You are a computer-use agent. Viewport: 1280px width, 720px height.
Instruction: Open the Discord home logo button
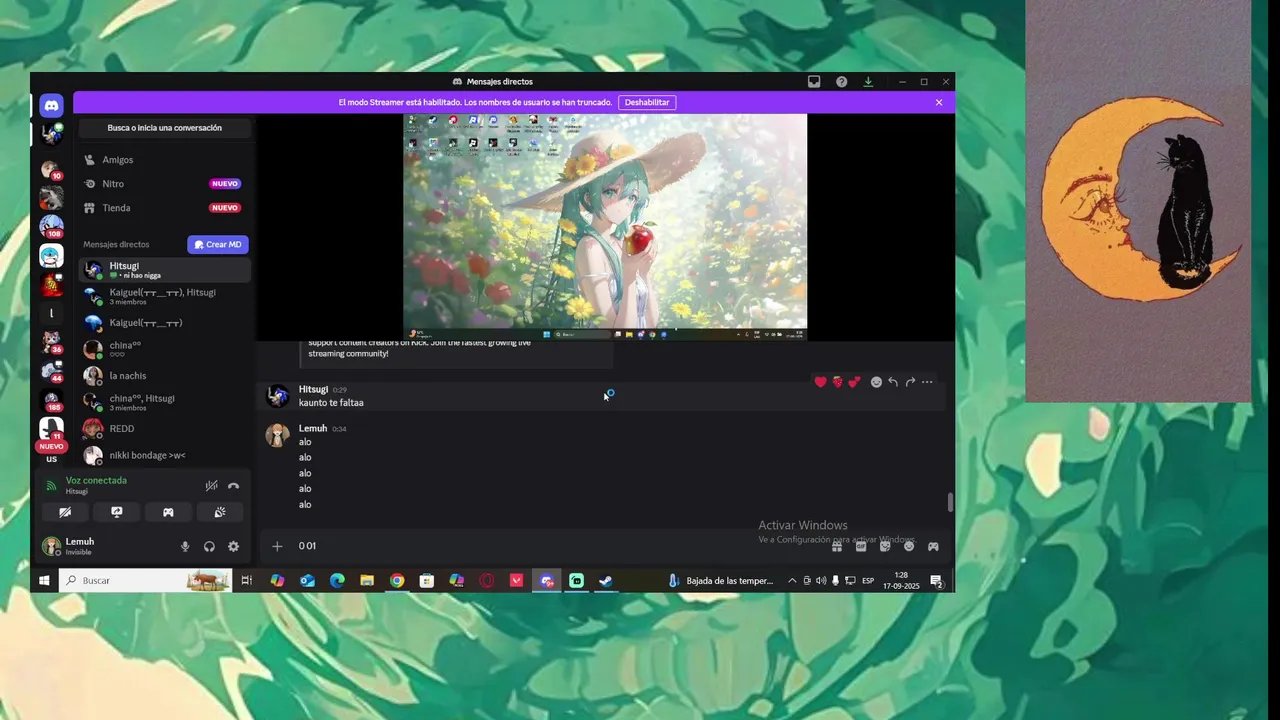point(51,105)
